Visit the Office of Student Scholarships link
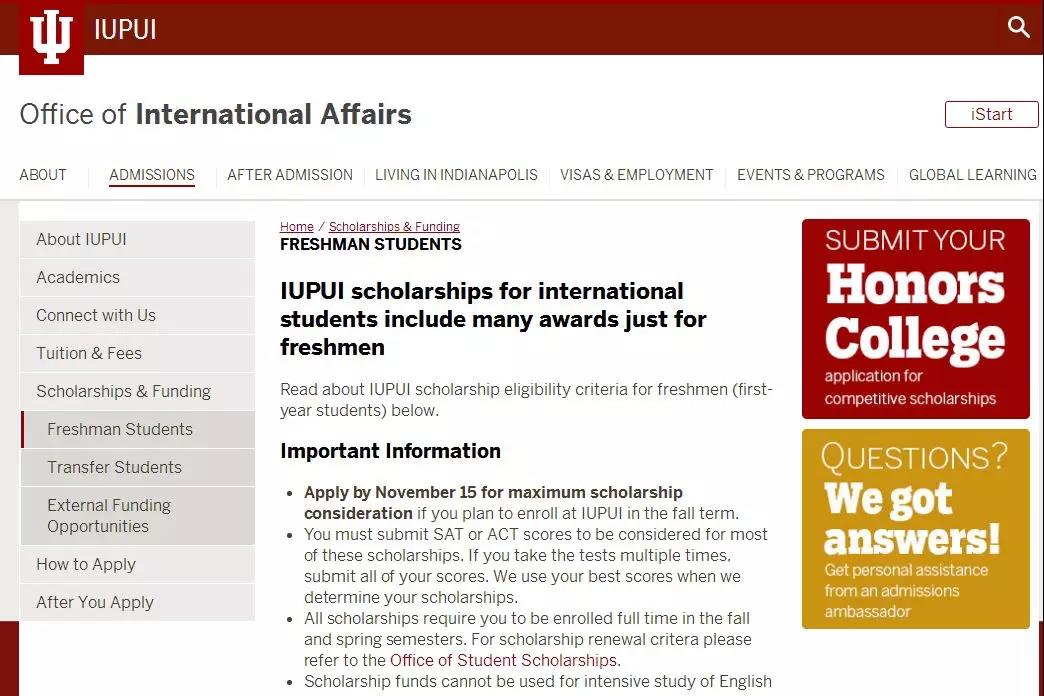Viewport: 1044px width, 696px height. pos(503,660)
